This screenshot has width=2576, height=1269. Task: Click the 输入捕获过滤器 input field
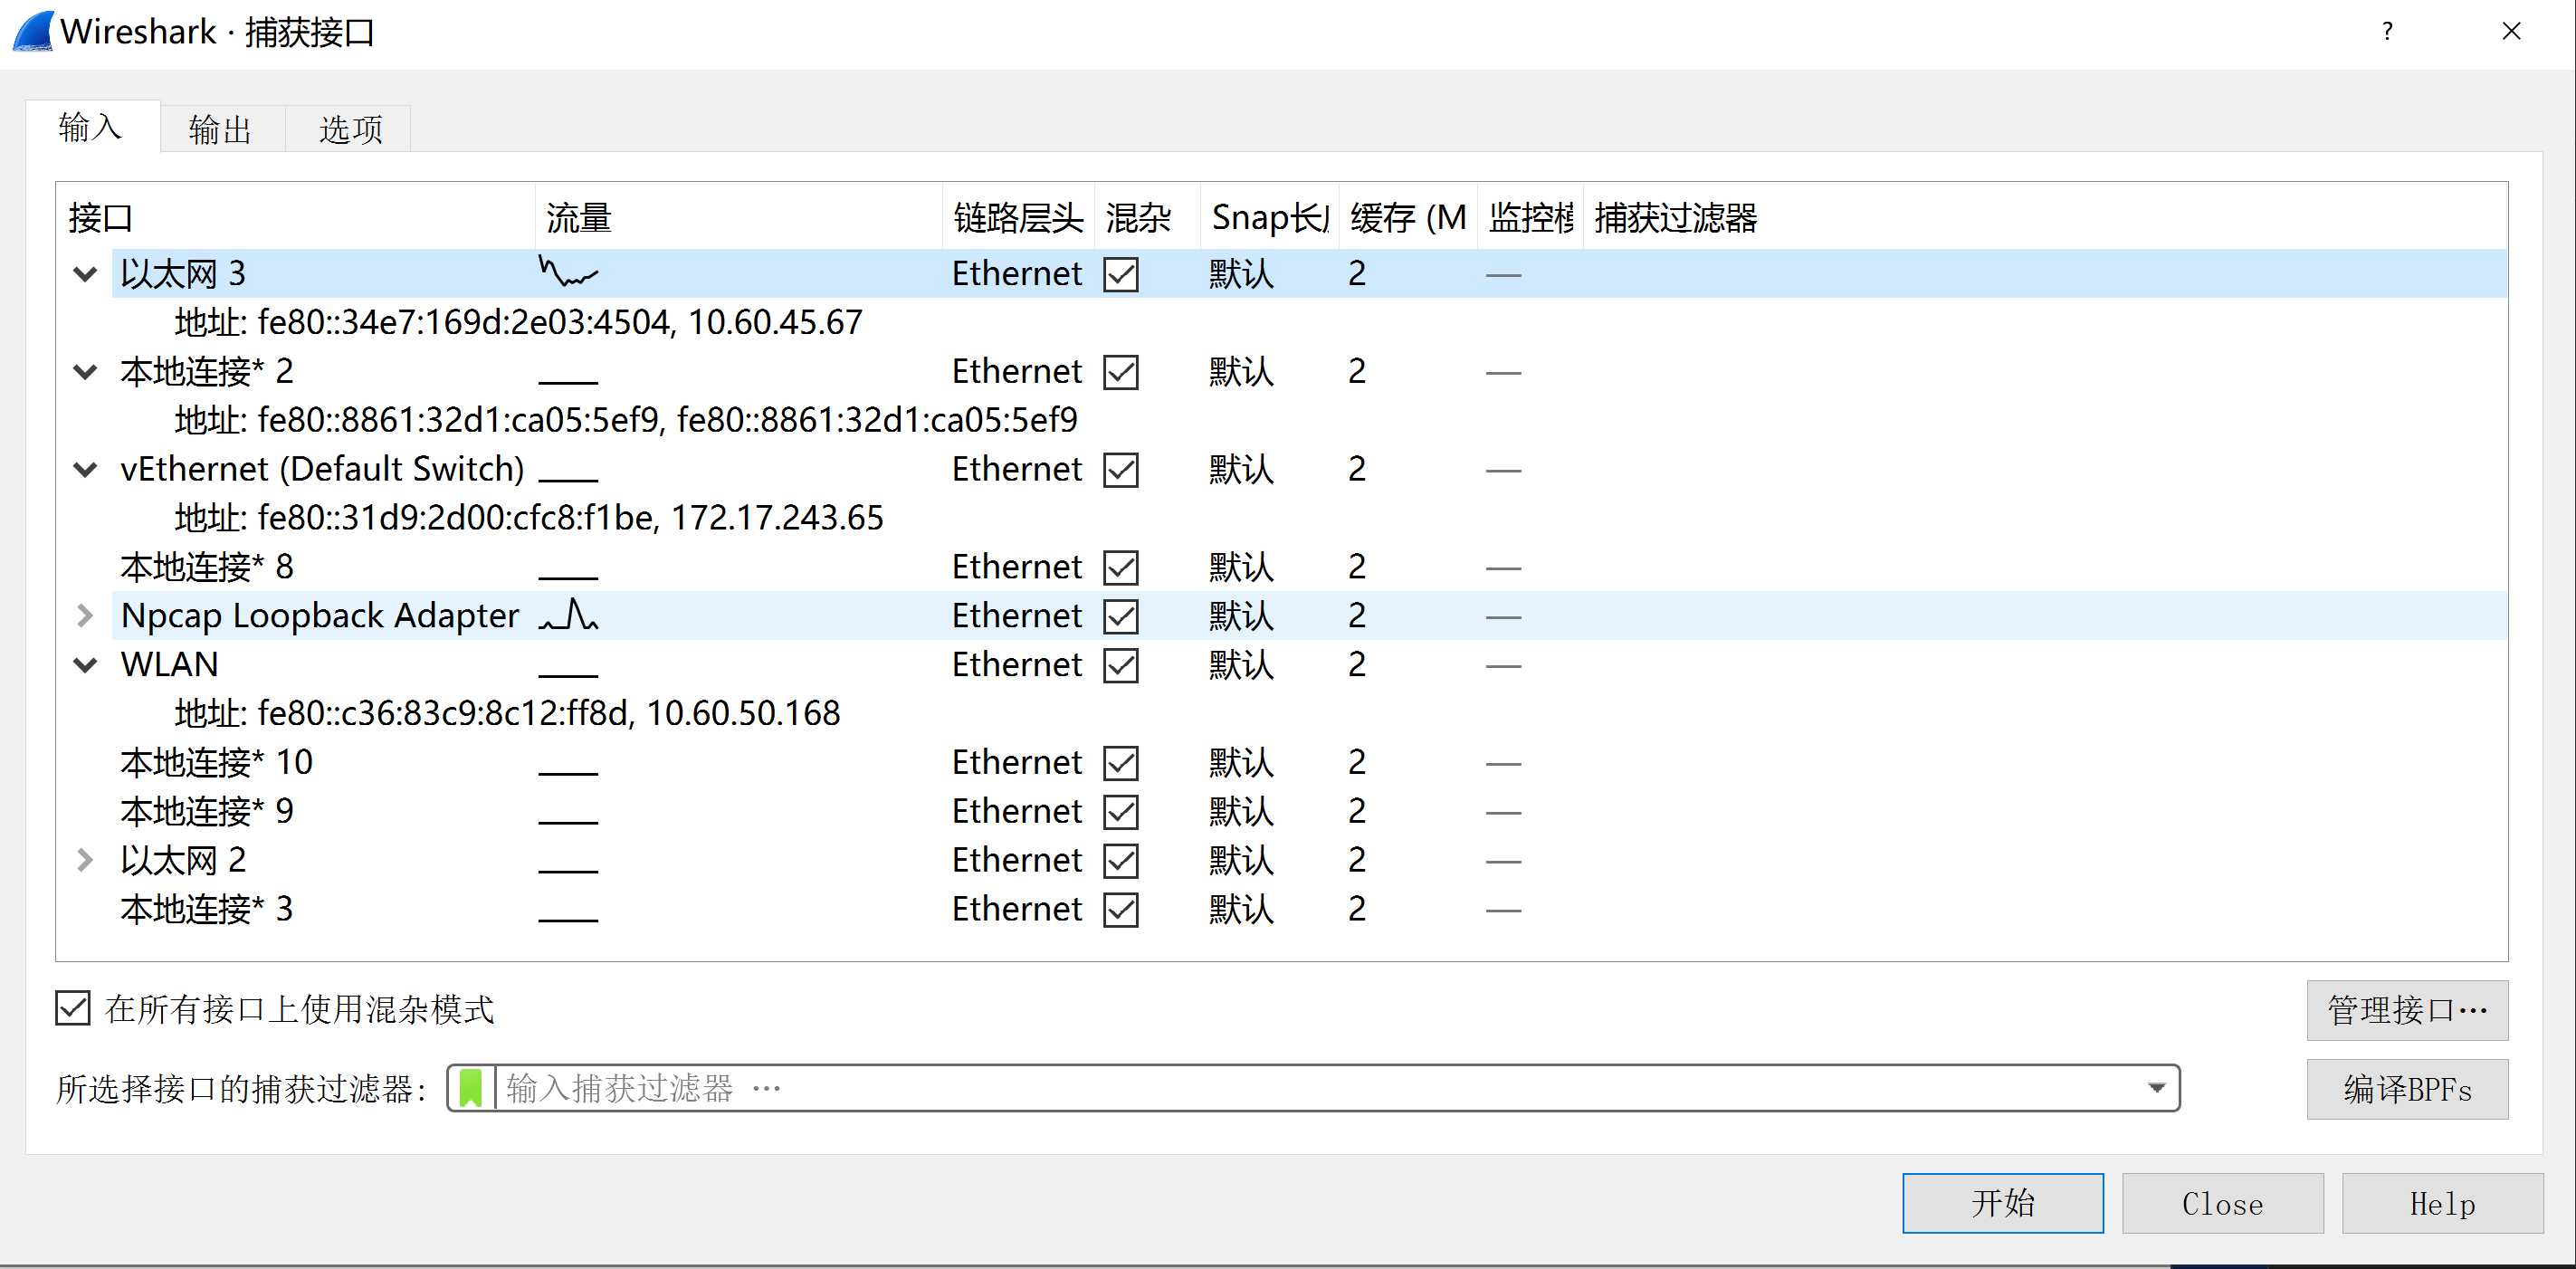[x=1315, y=1088]
